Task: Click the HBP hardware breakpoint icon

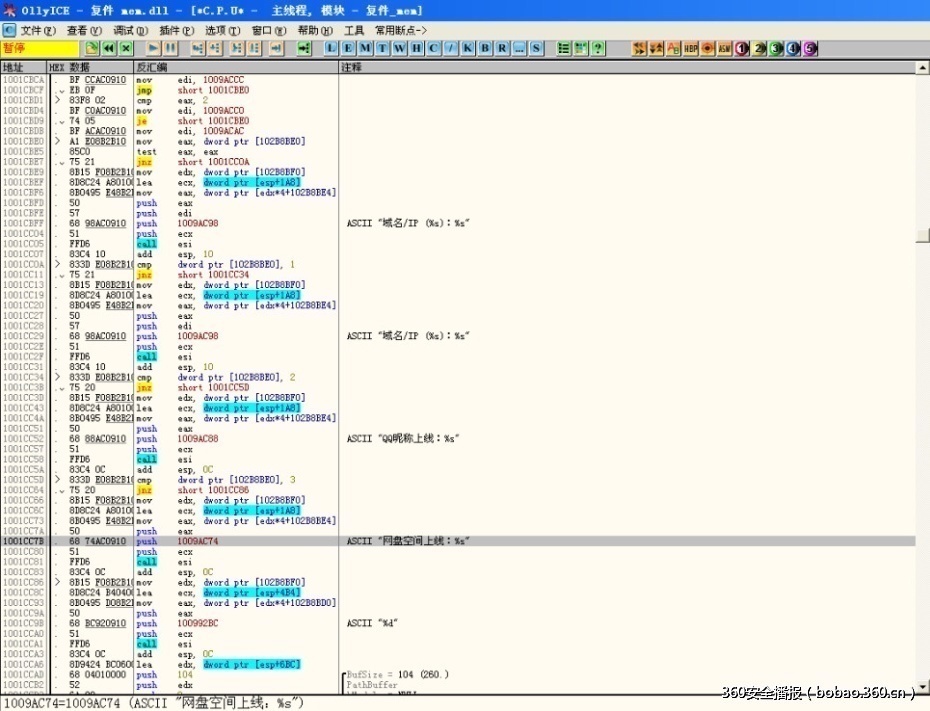Action: (x=691, y=48)
